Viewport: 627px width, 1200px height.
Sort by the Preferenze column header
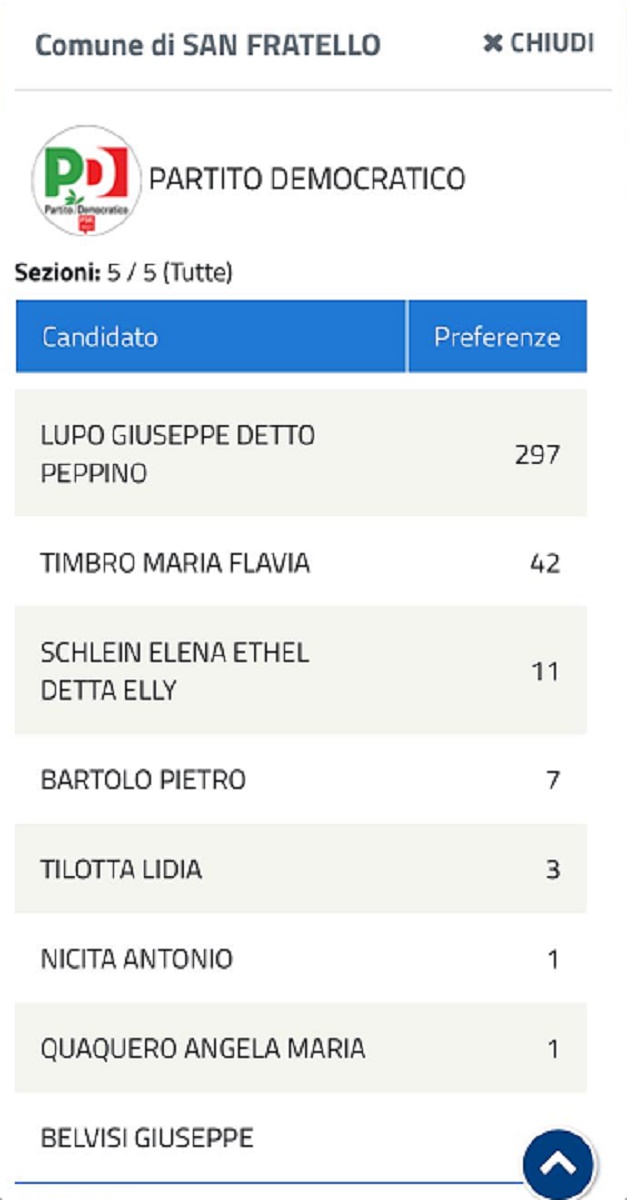[497, 337]
